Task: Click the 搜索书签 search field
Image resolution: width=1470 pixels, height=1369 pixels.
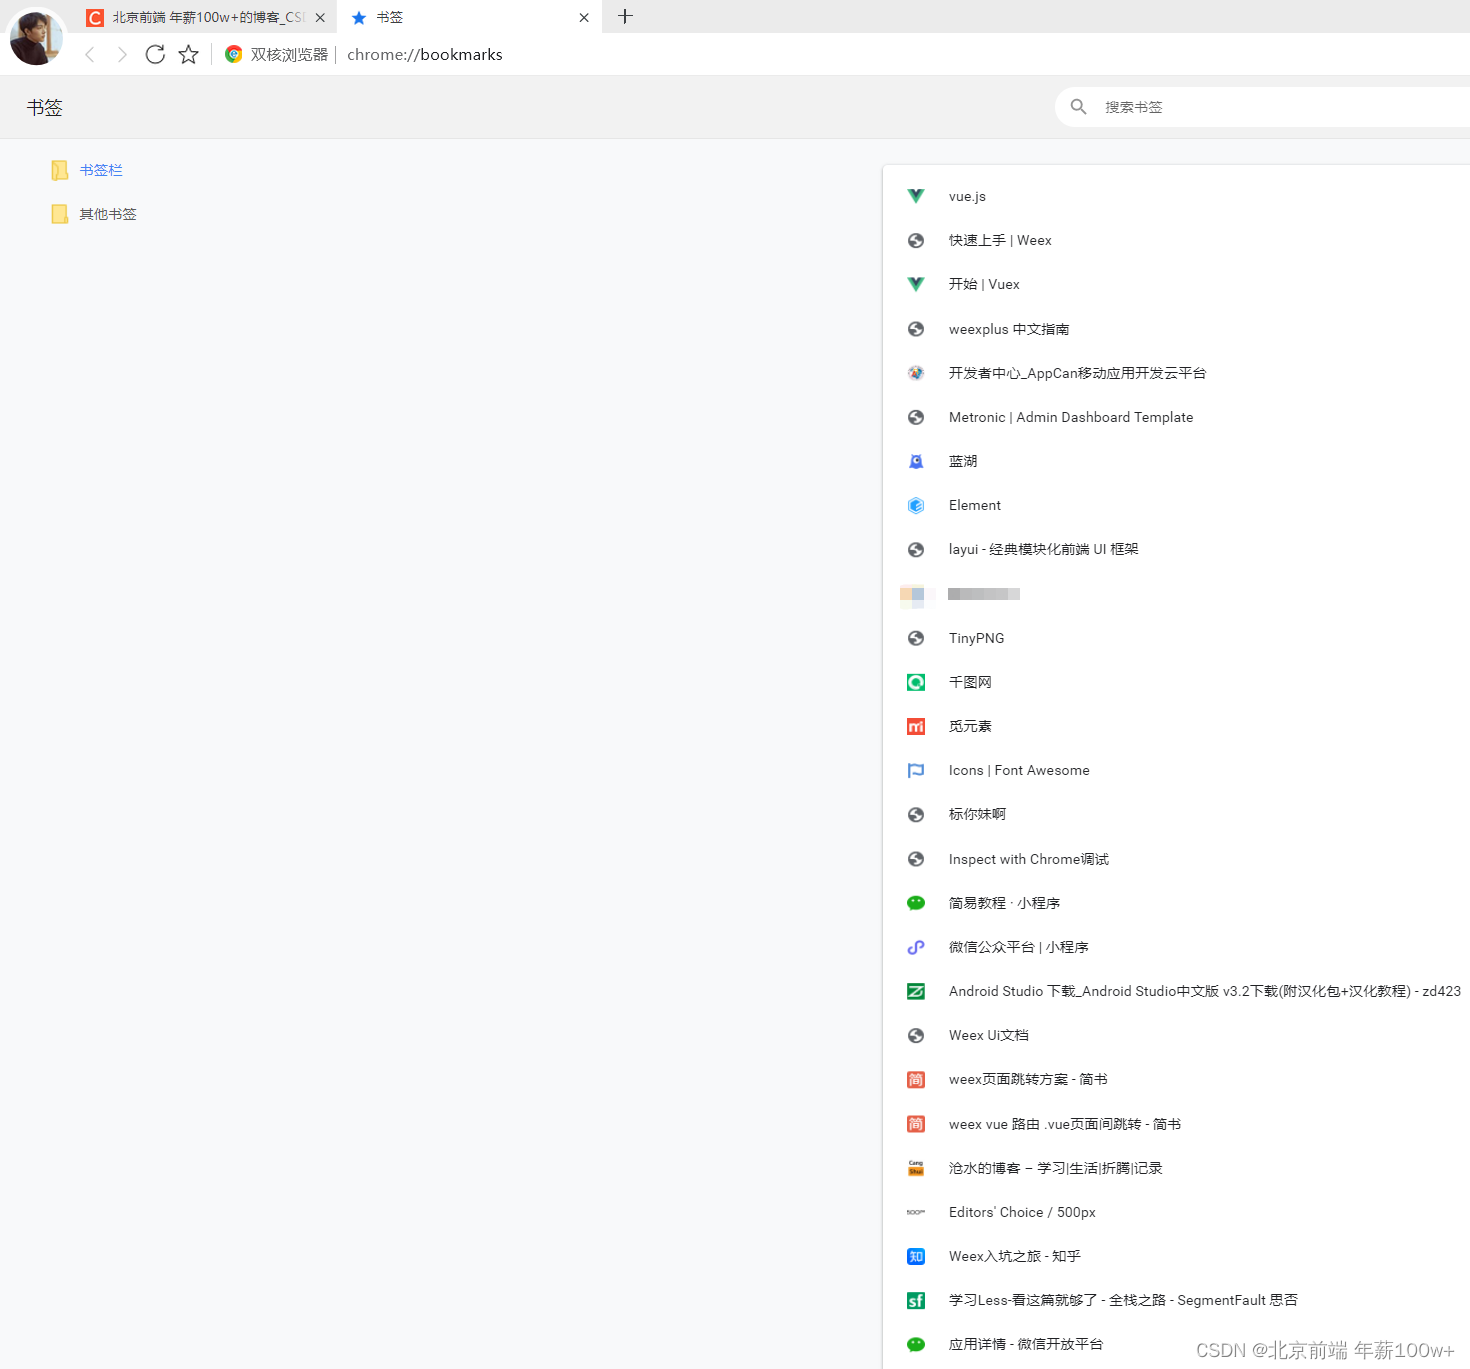Action: 1262,107
